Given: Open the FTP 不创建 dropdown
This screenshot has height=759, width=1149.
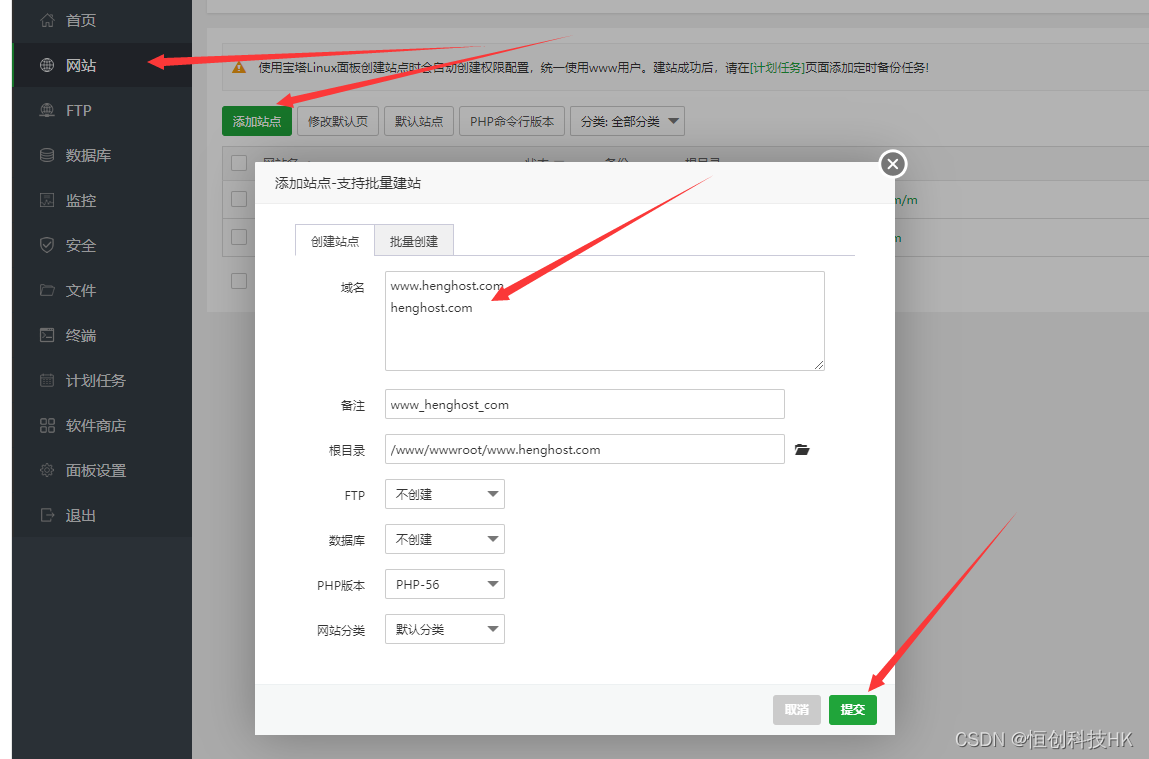Looking at the screenshot, I should pos(444,494).
